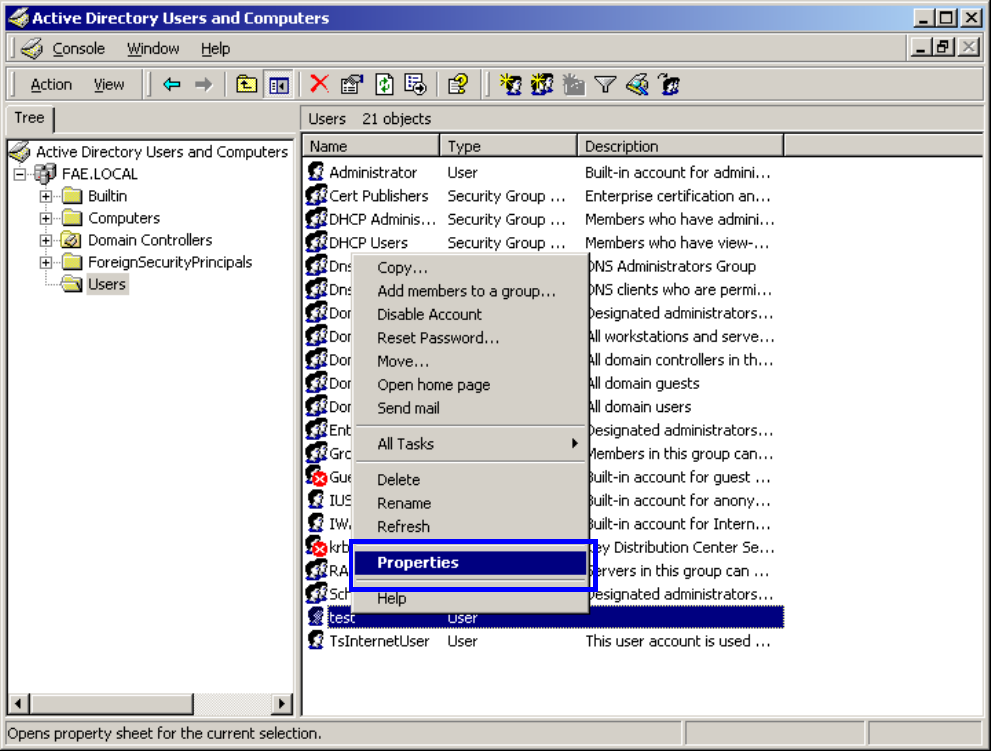
Task: Click the Domain Controllers folder icon
Action: coord(71,240)
